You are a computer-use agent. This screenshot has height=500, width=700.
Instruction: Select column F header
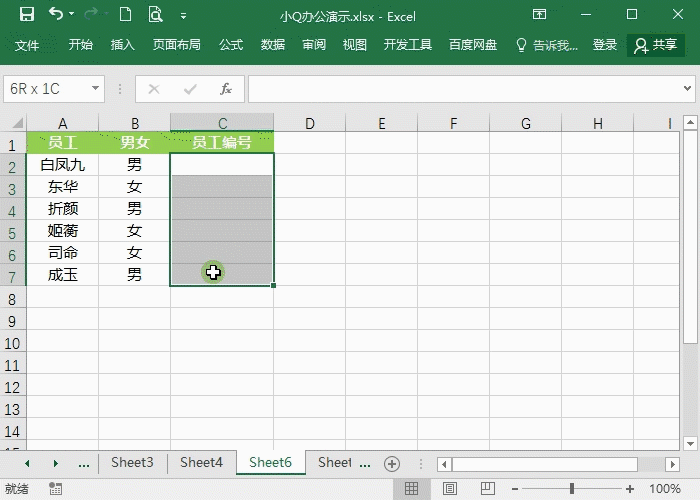point(454,123)
